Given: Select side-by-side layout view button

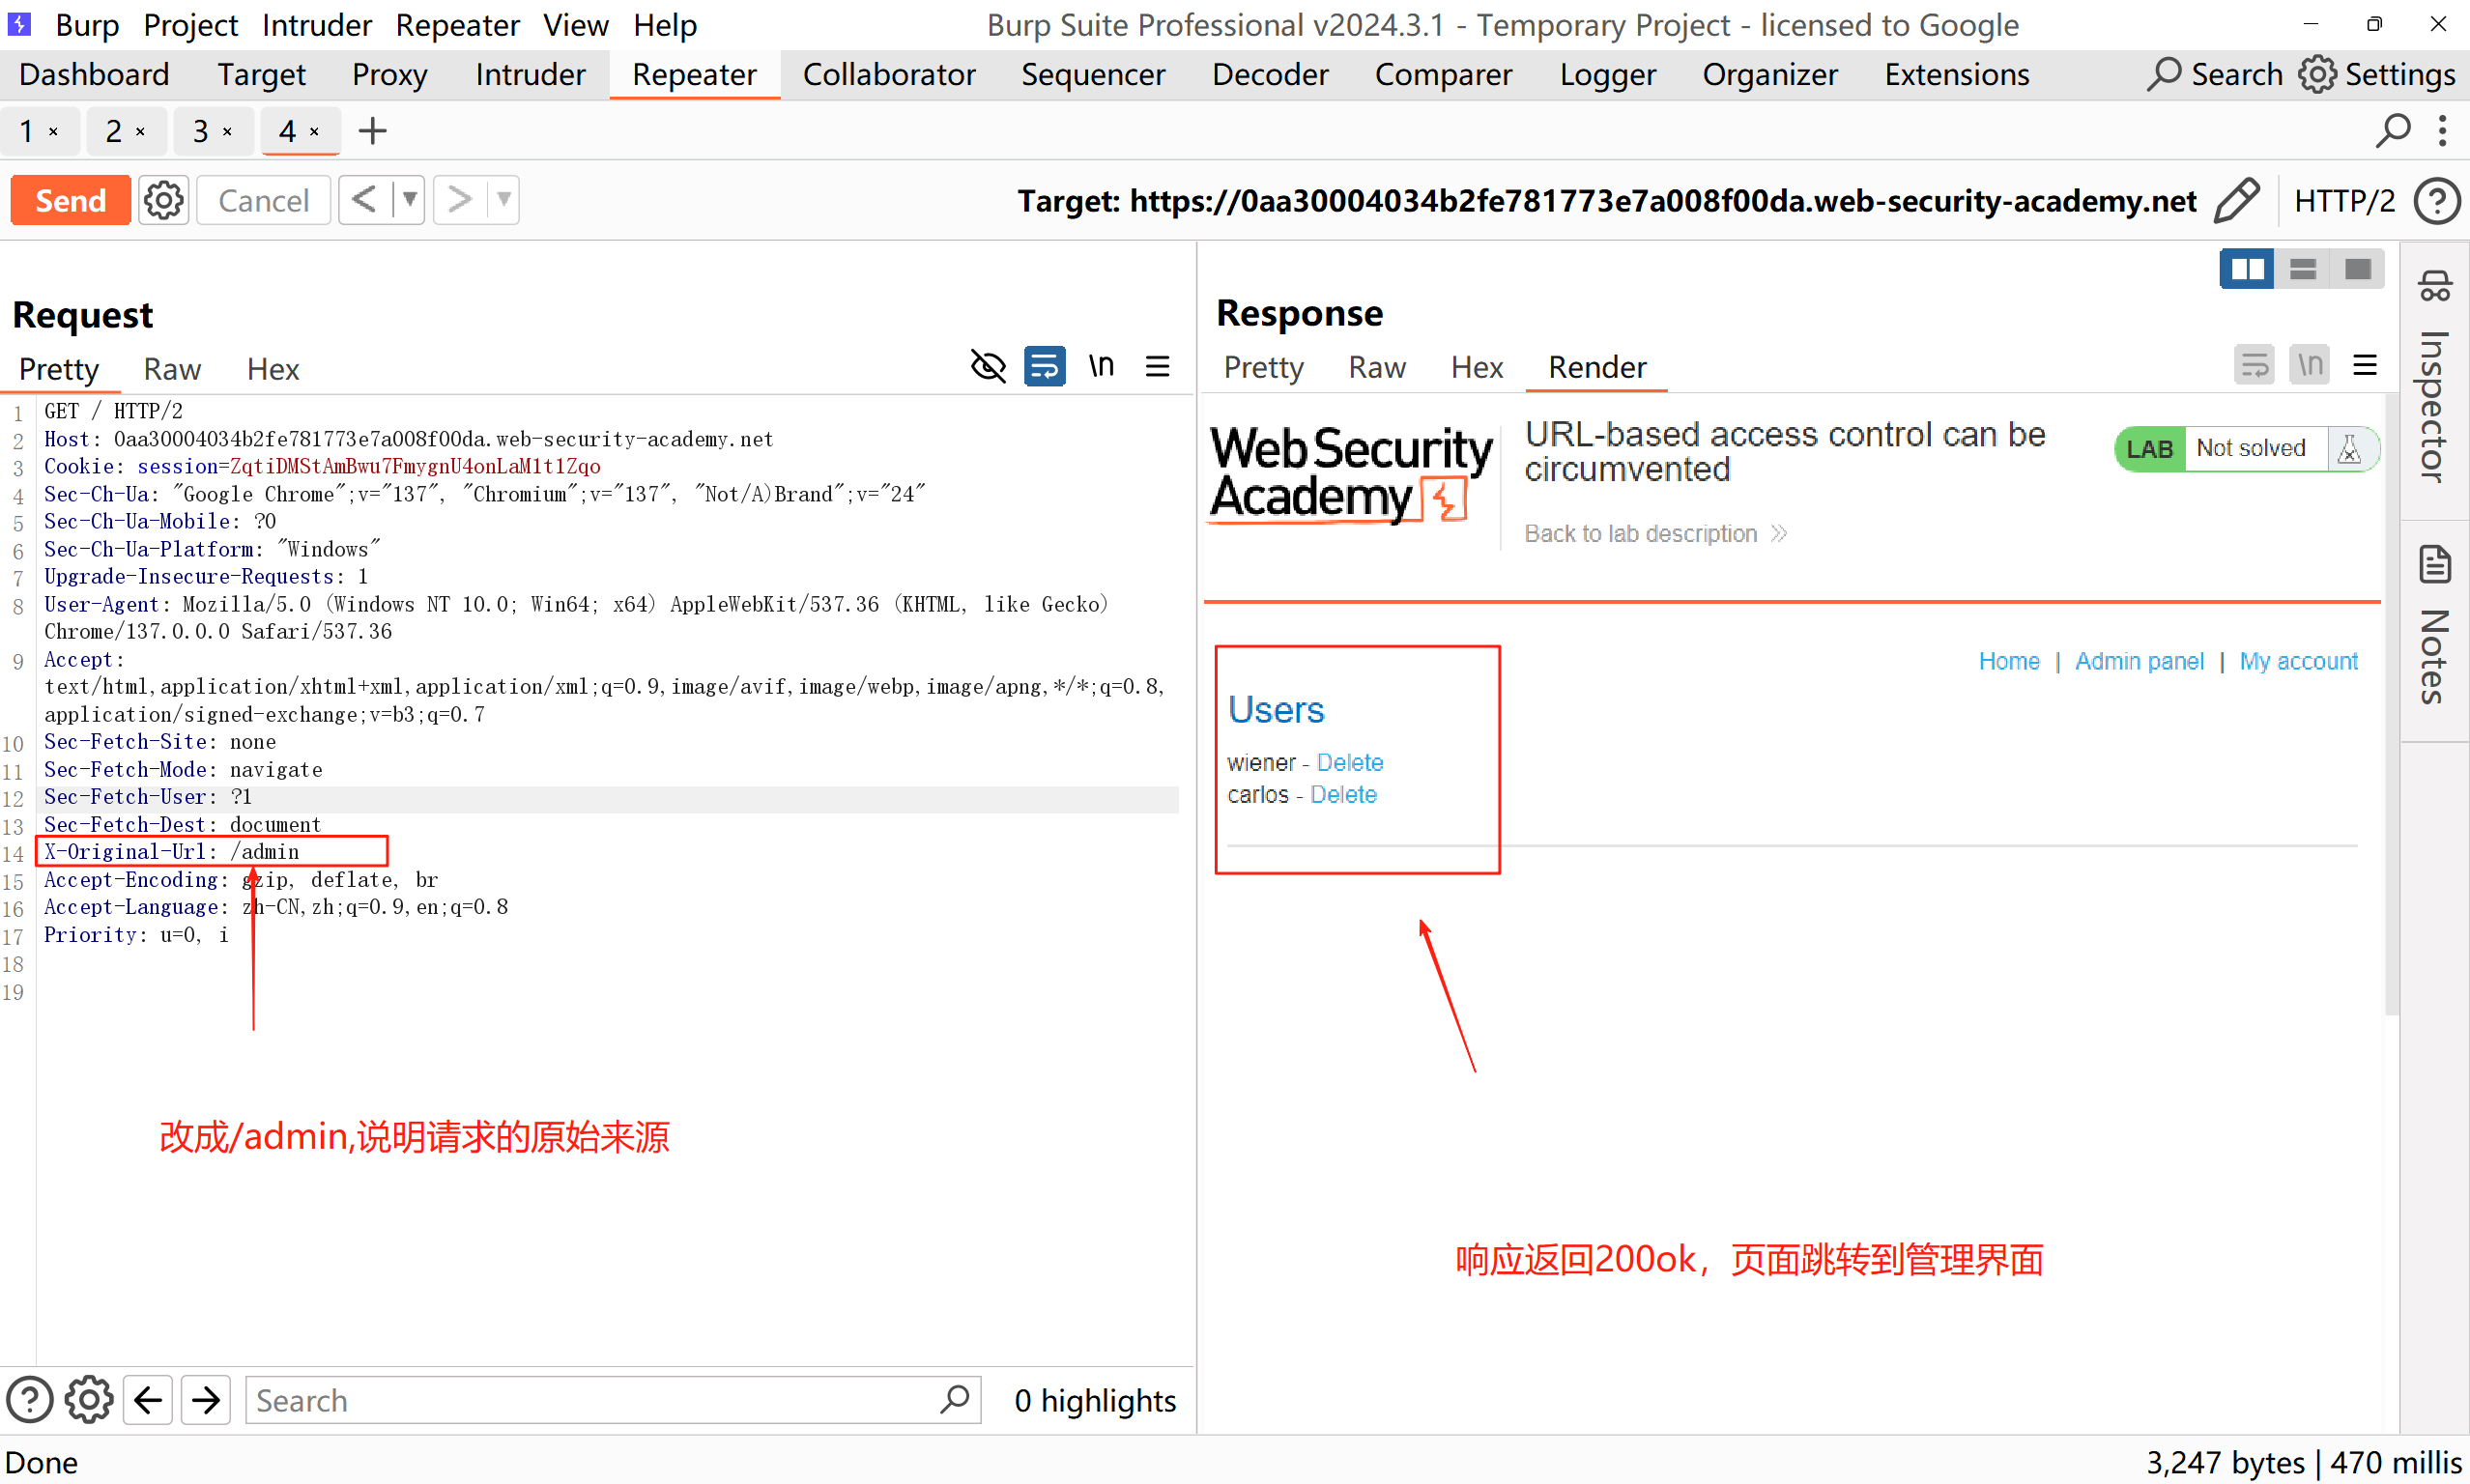Looking at the screenshot, I should [x=2246, y=269].
